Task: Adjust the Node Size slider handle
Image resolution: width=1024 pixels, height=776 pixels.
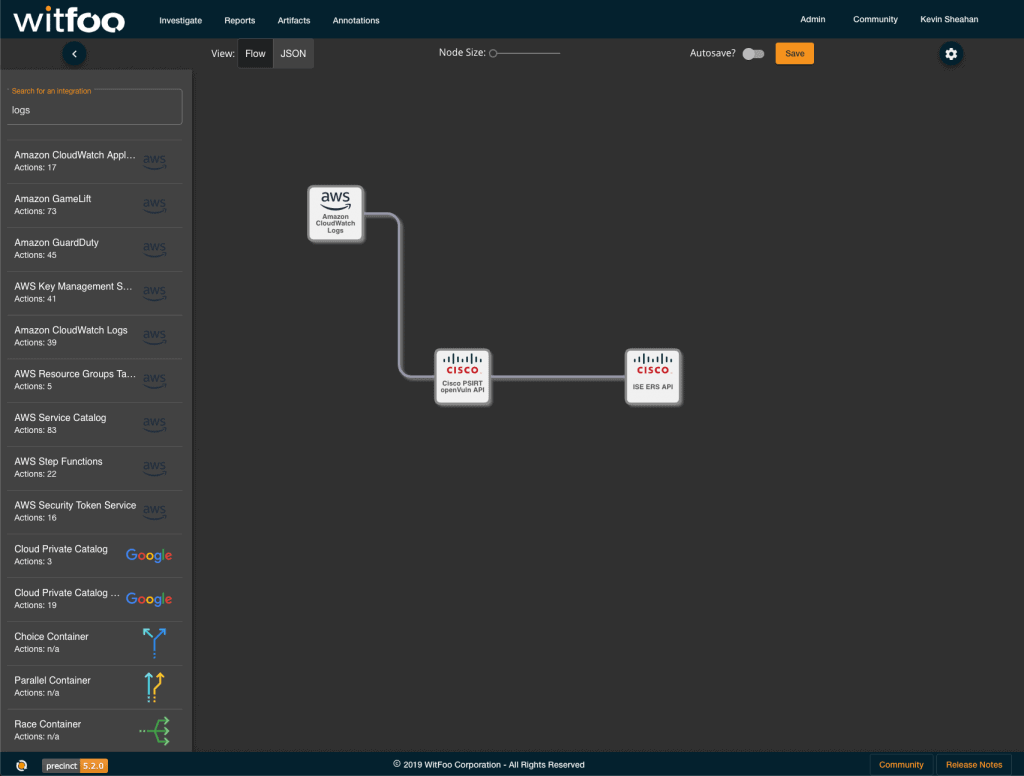Action: [x=494, y=54]
